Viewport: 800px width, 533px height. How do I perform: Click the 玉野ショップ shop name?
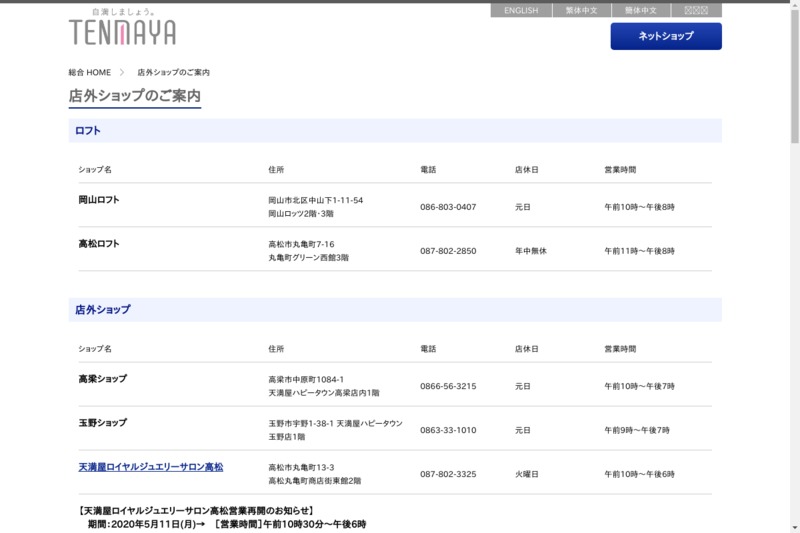103,423
